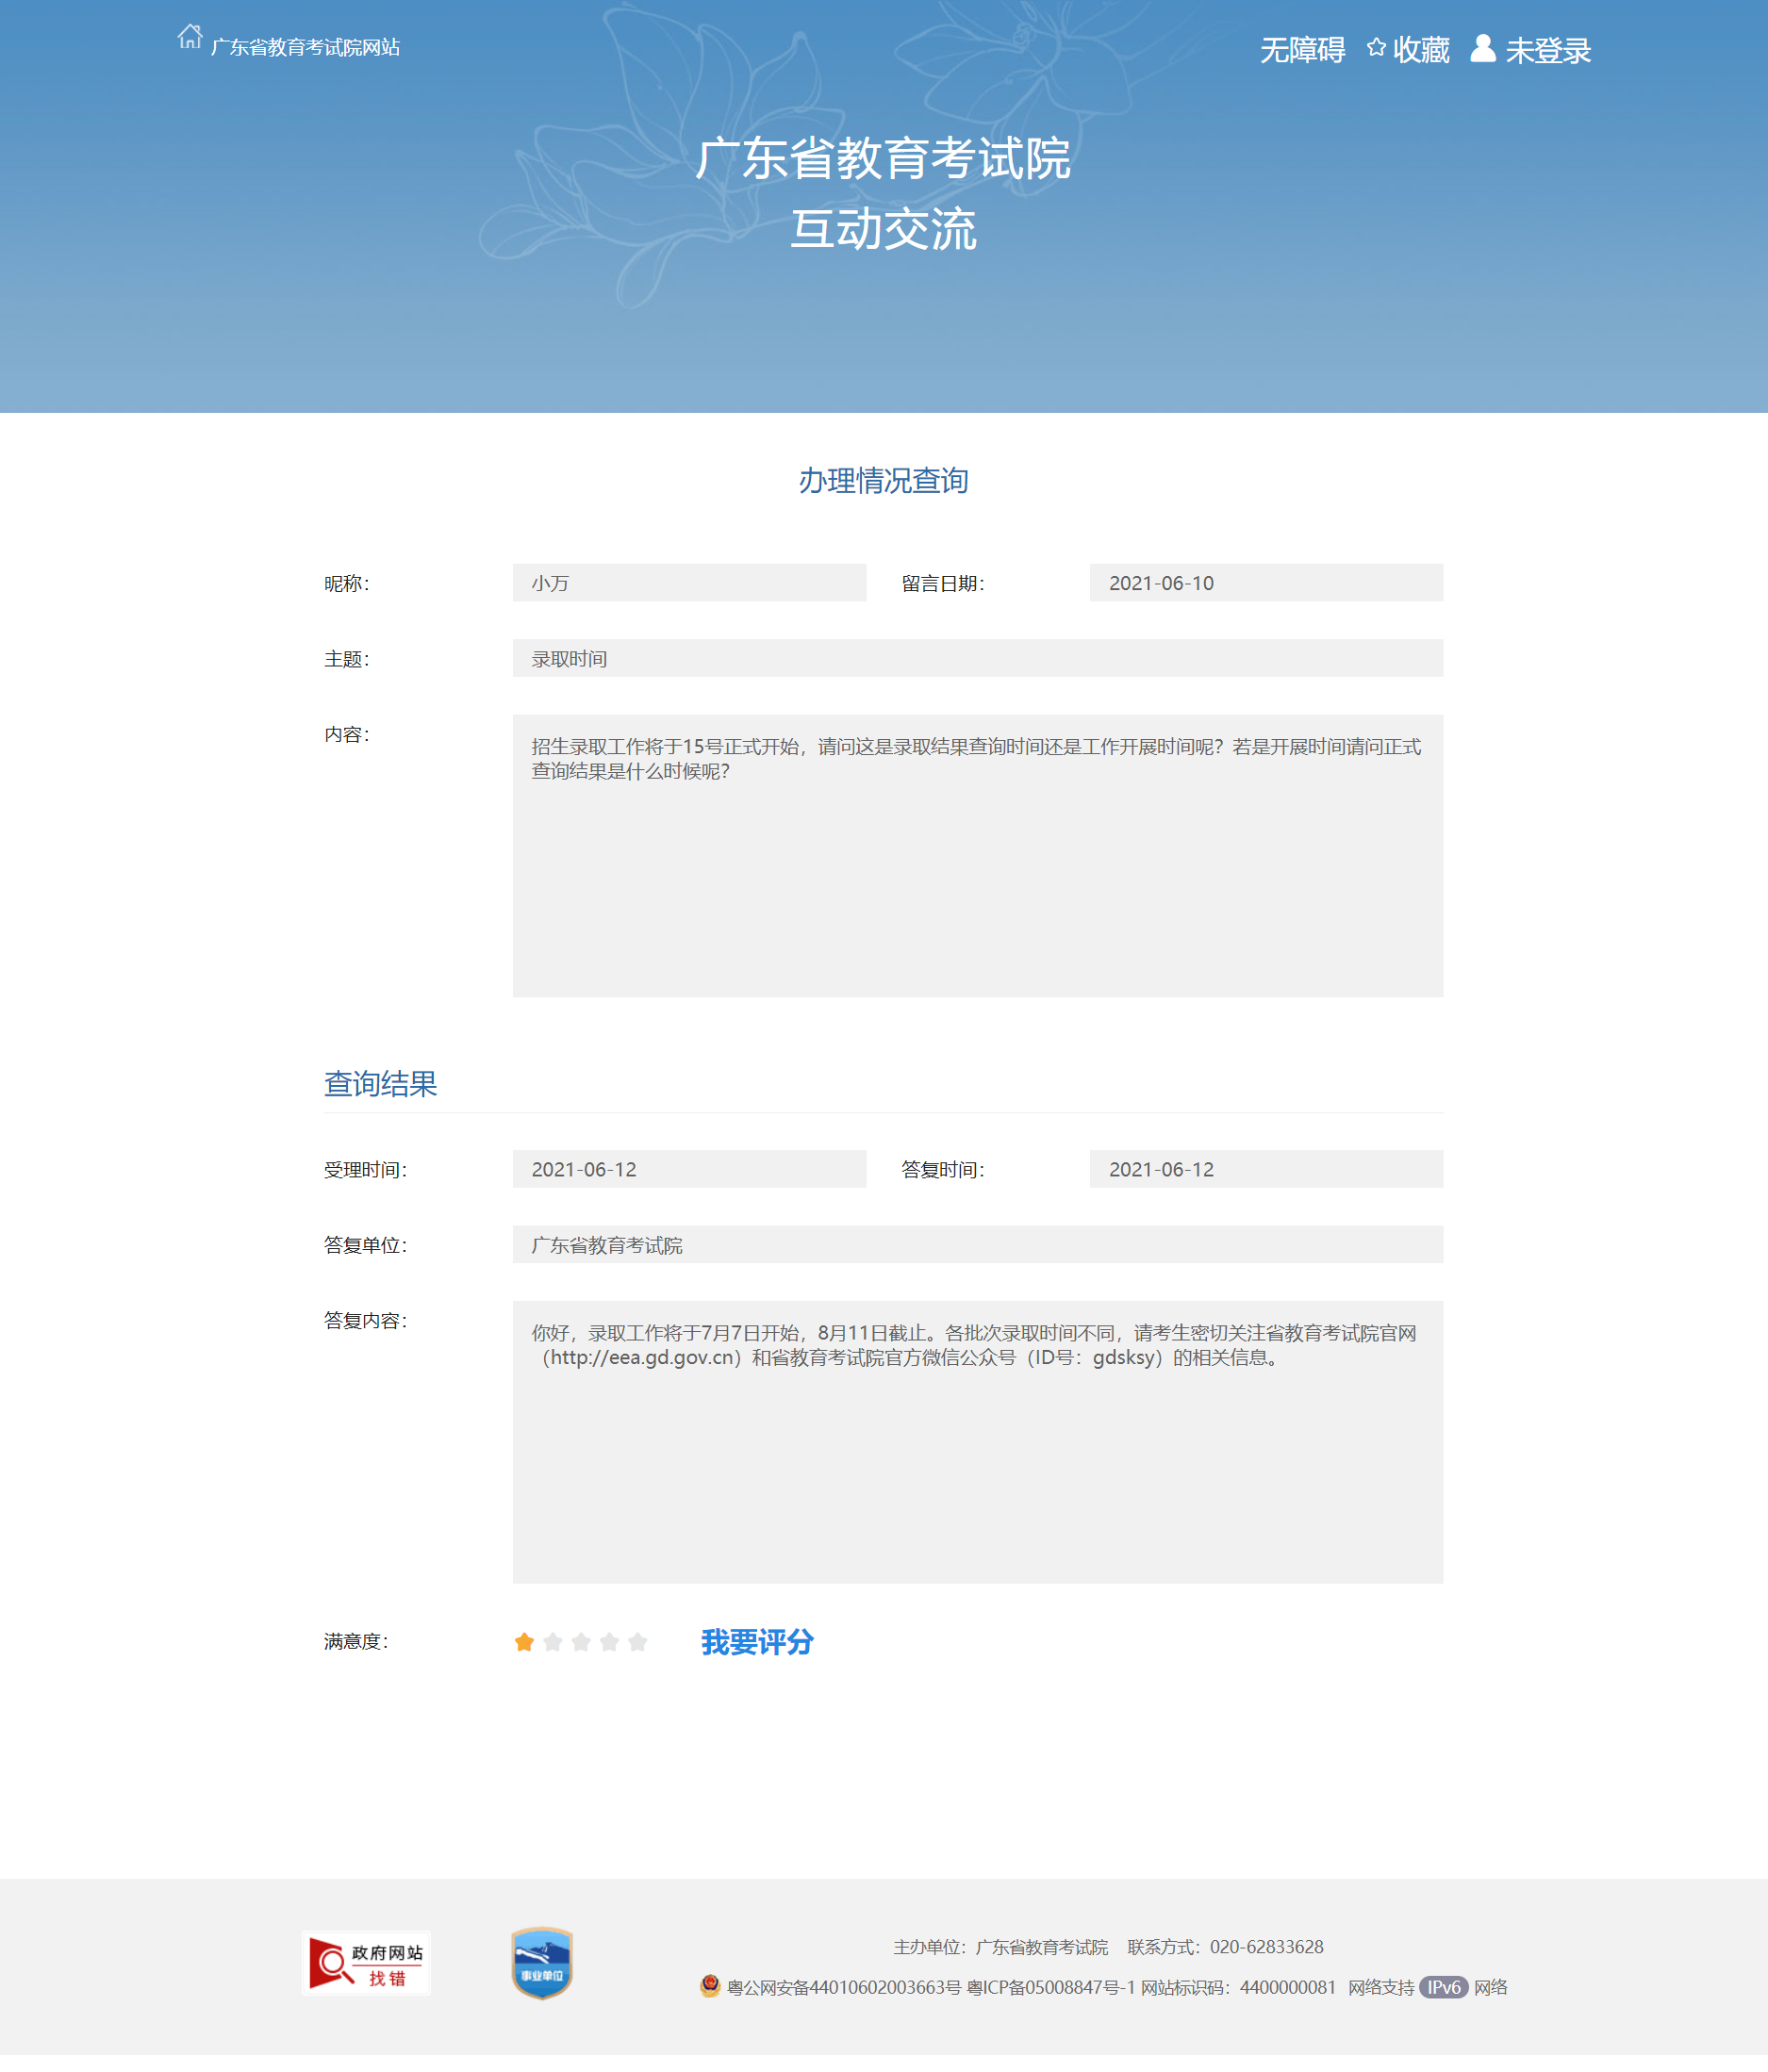Click the 我要评分 rating button

pyautogui.click(x=757, y=1642)
